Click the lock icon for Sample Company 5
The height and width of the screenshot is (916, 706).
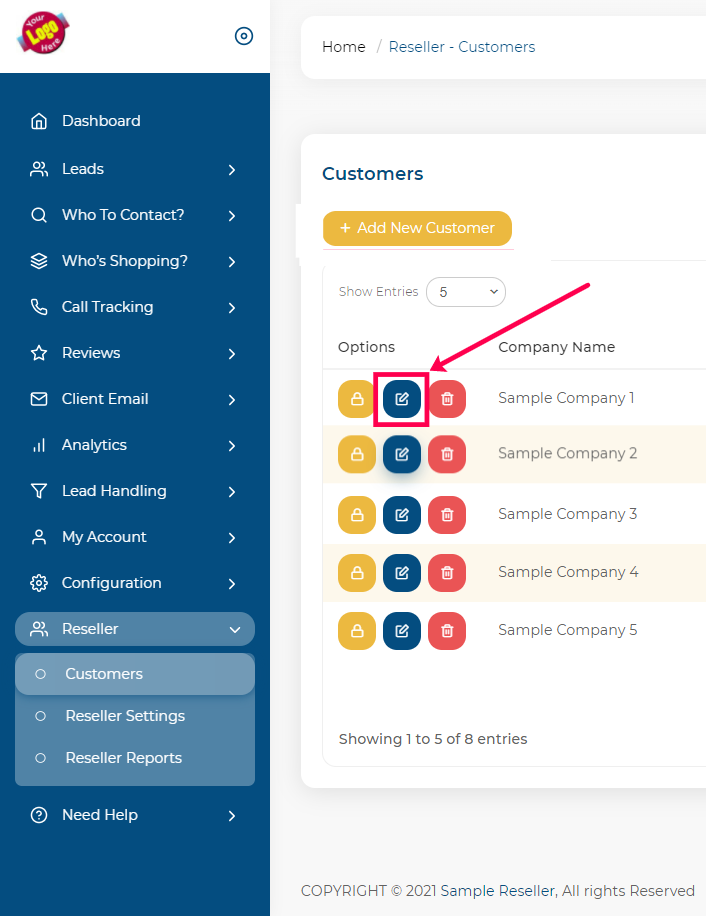pos(357,631)
